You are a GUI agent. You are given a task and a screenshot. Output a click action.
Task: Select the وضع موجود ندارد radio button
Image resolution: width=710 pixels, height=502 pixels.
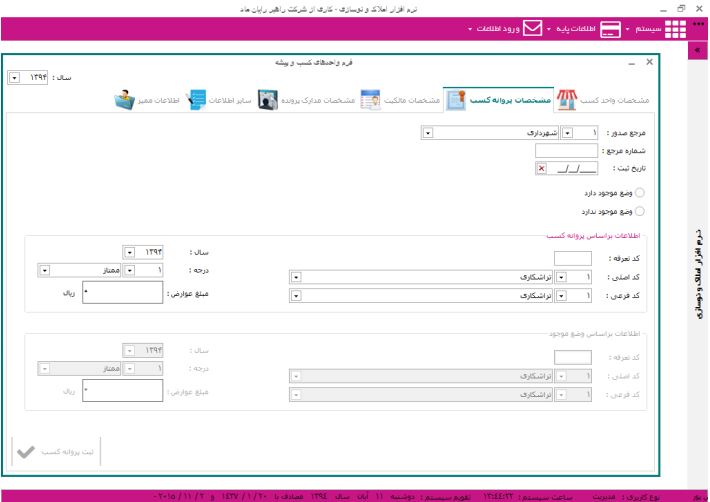coord(640,211)
